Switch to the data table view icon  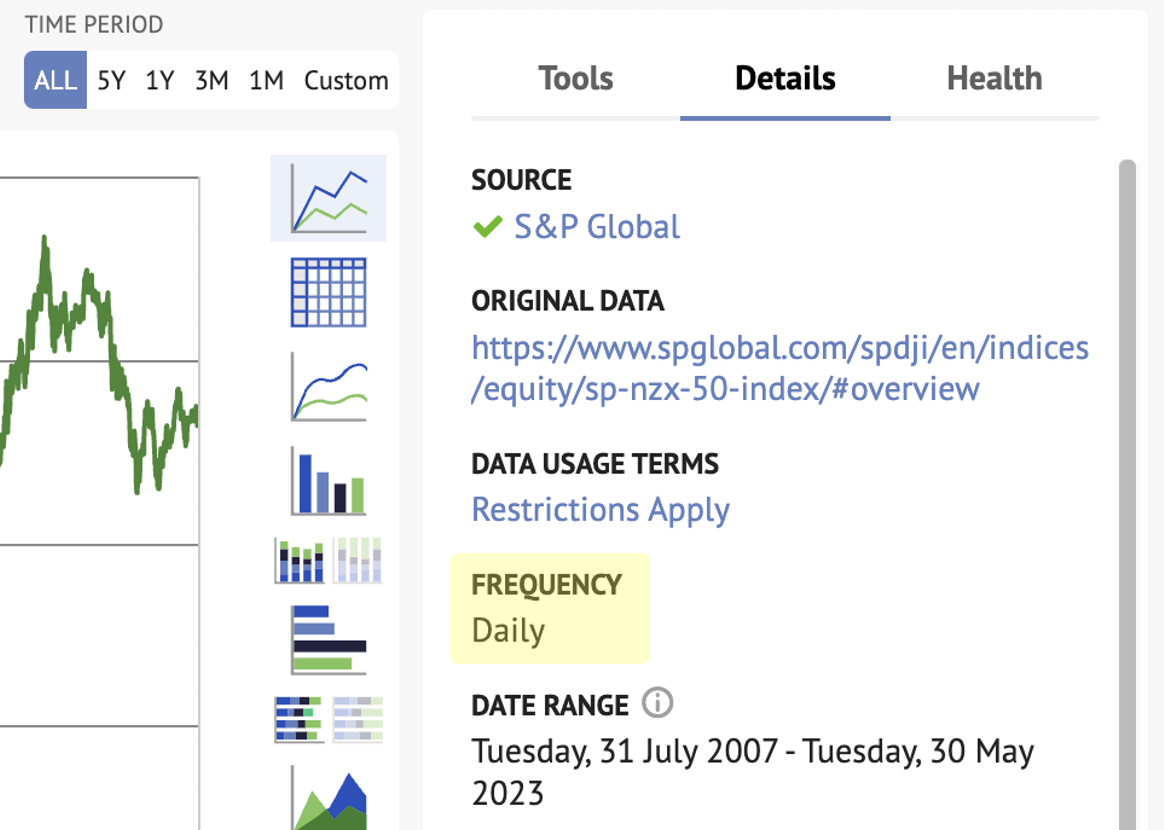329,293
